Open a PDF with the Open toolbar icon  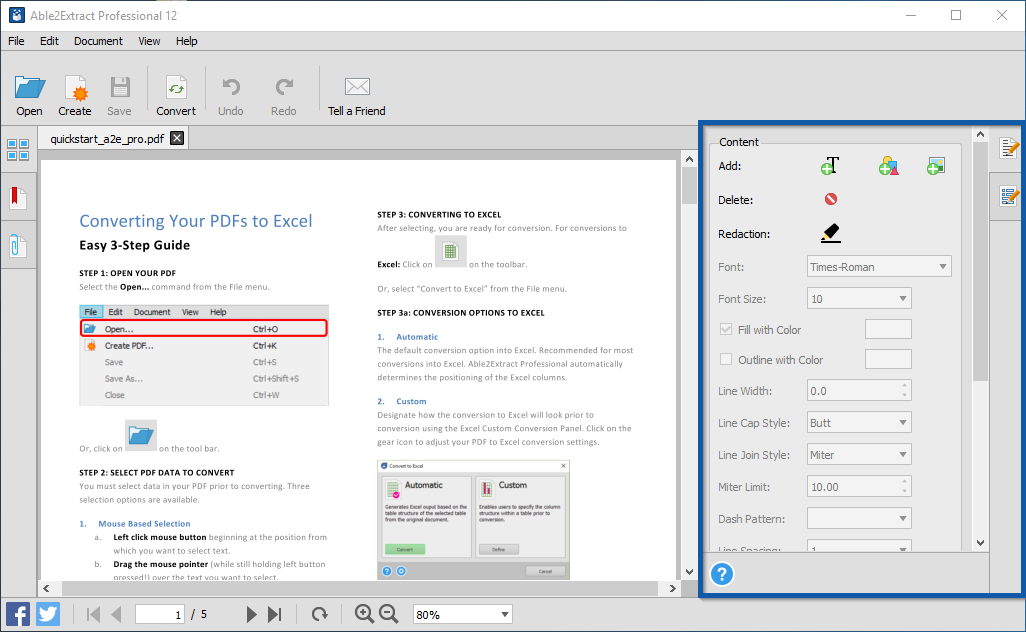(x=29, y=88)
